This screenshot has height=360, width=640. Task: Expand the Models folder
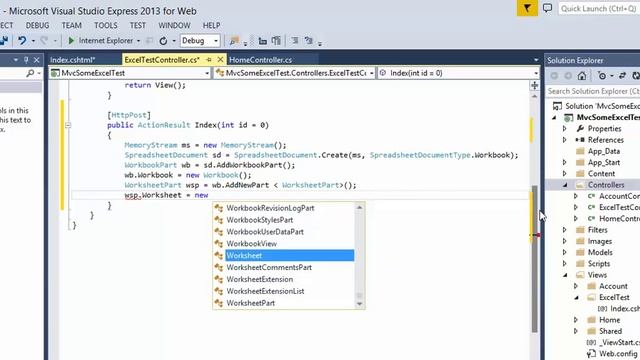coord(565,253)
